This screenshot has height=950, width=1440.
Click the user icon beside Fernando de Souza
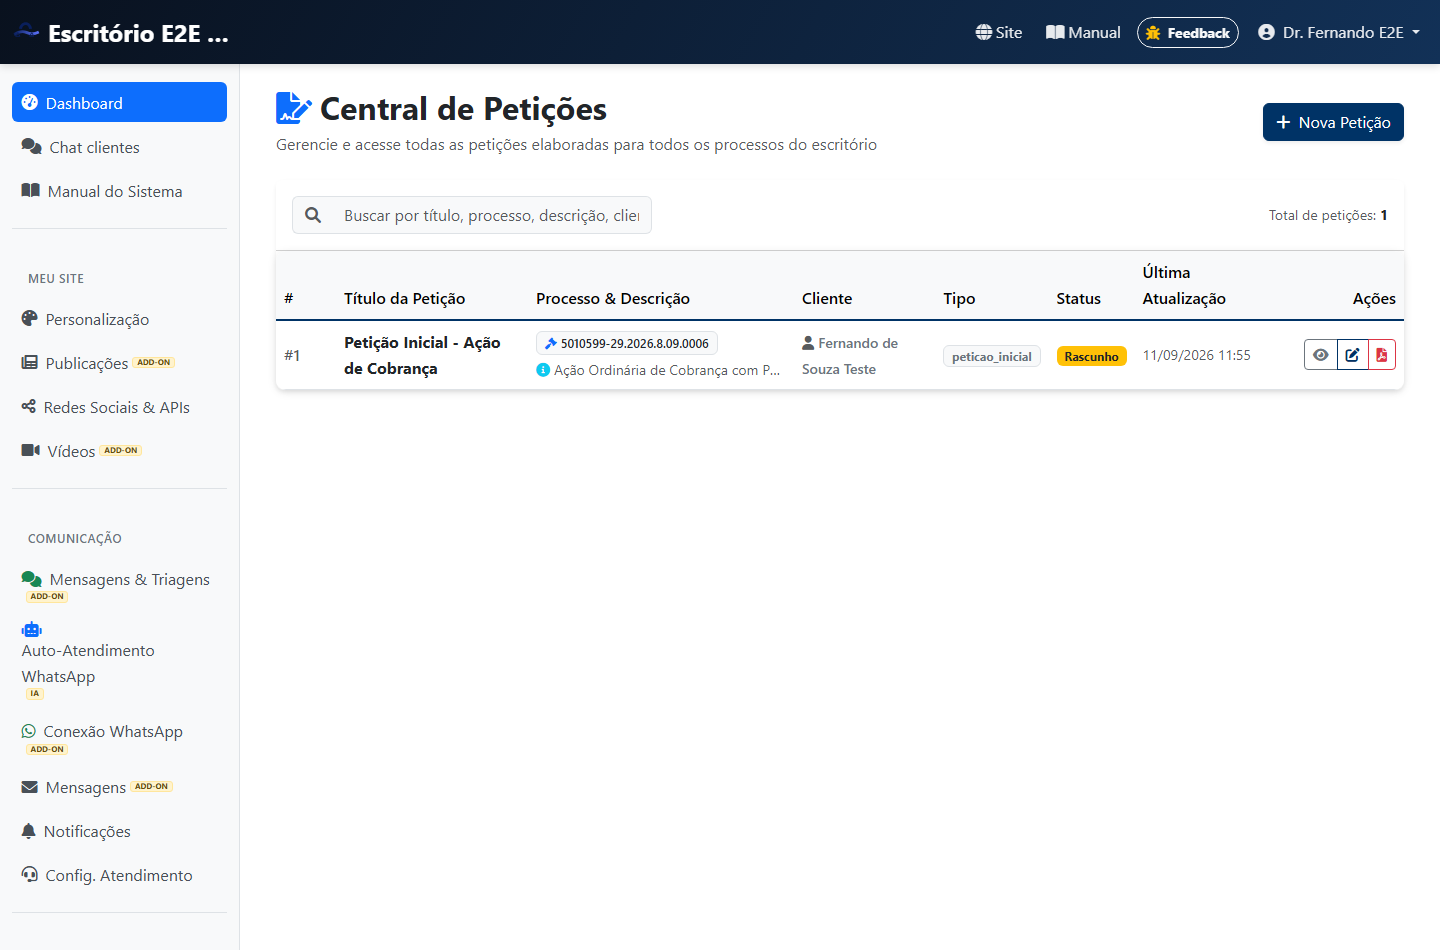click(808, 343)
